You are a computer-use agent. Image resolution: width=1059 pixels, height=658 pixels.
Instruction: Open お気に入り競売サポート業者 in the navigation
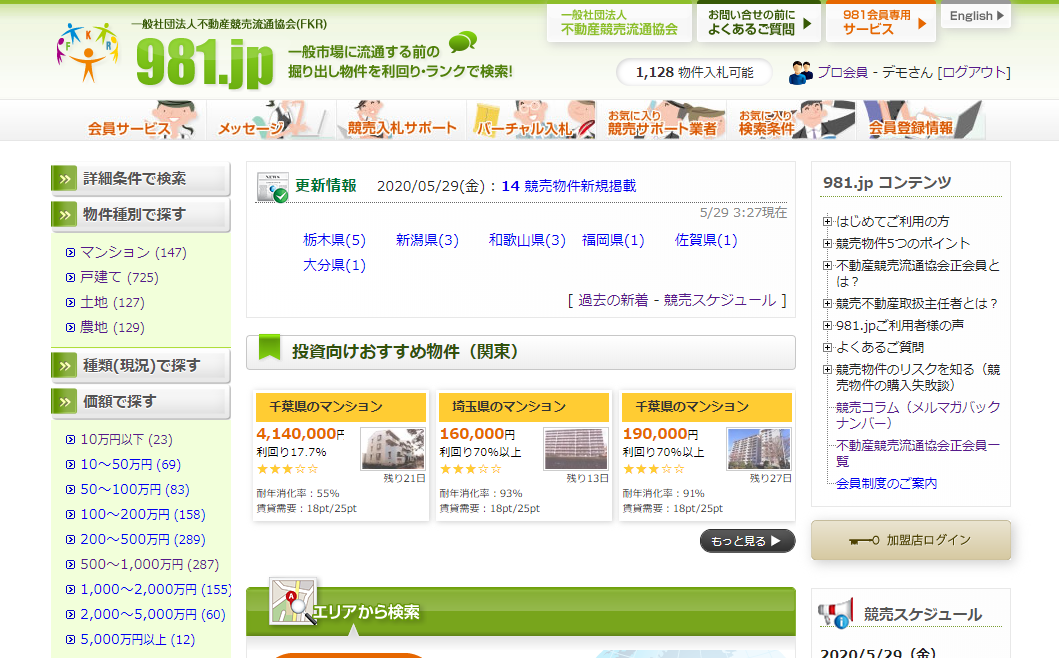(x=662, y=120)
